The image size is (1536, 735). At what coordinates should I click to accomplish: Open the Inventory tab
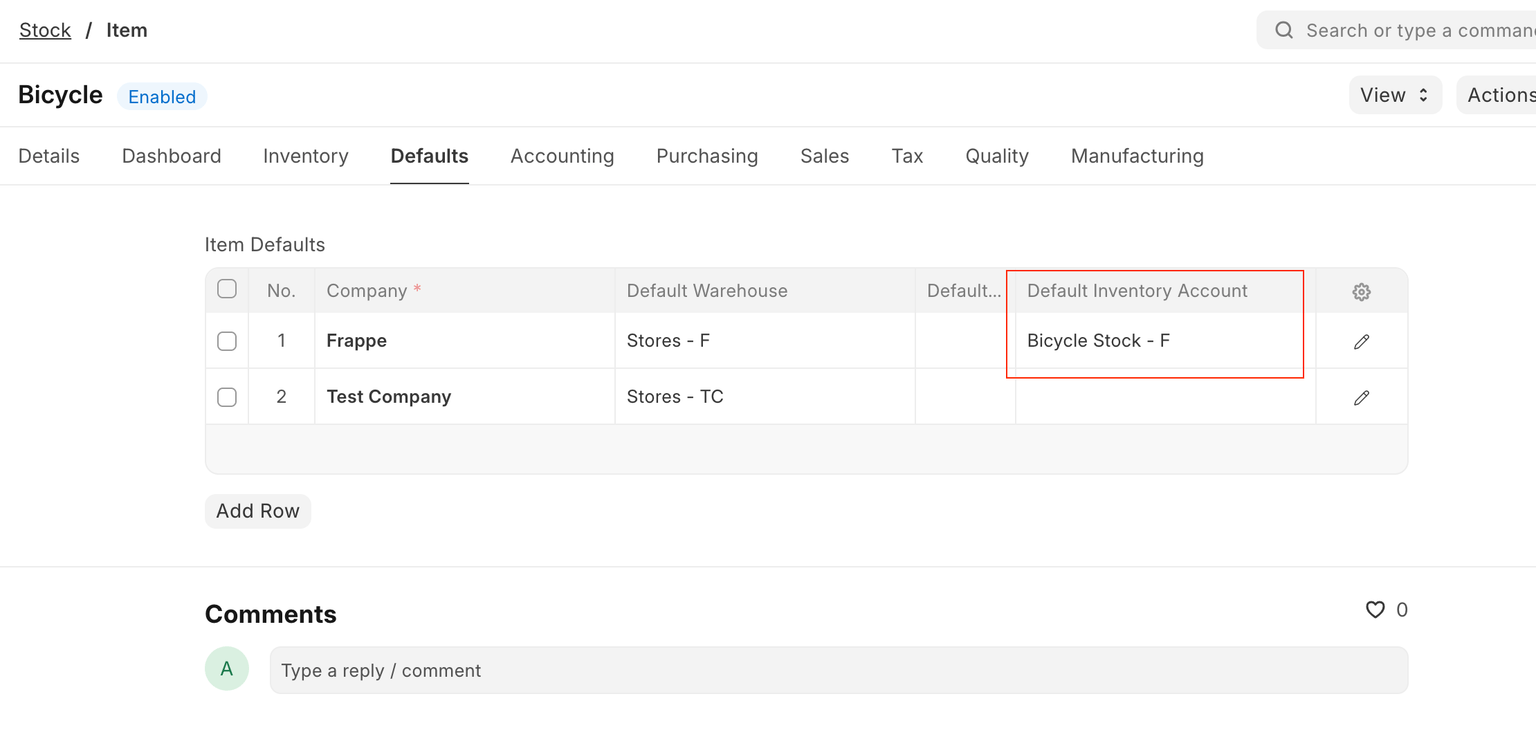coord(305,156)
